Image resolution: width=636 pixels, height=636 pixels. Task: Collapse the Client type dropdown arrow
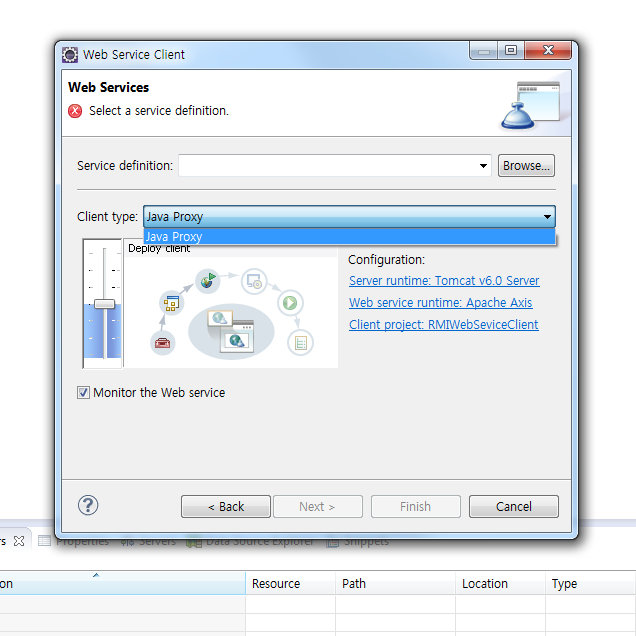(547, 216)
